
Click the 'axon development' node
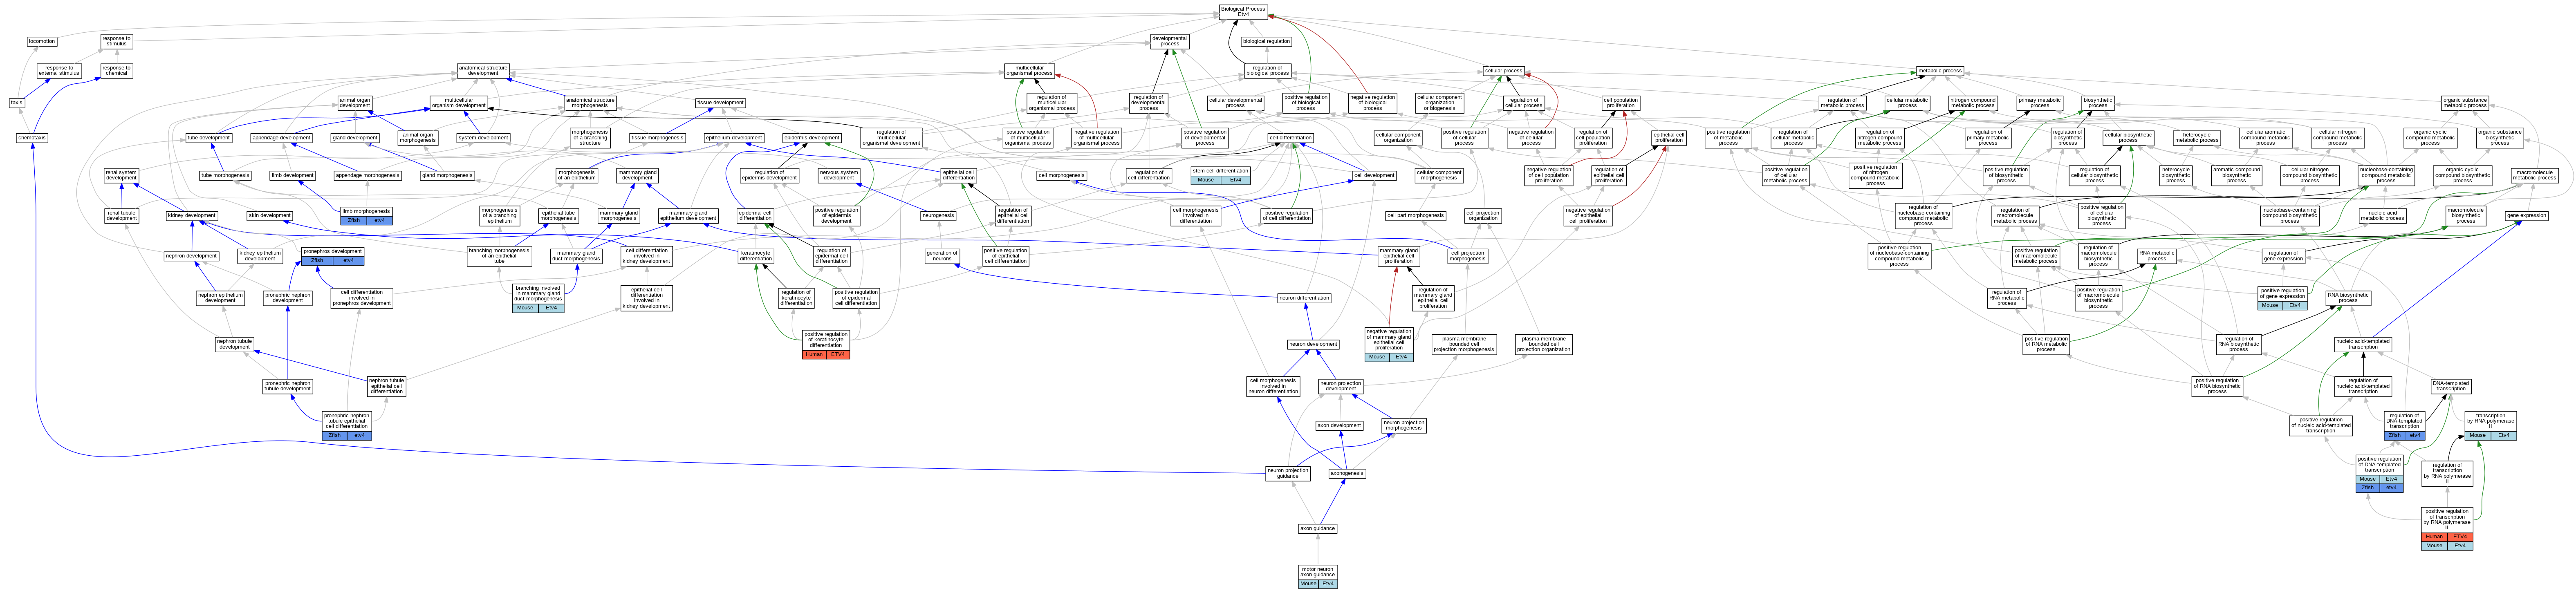[x=1339, y=425]
